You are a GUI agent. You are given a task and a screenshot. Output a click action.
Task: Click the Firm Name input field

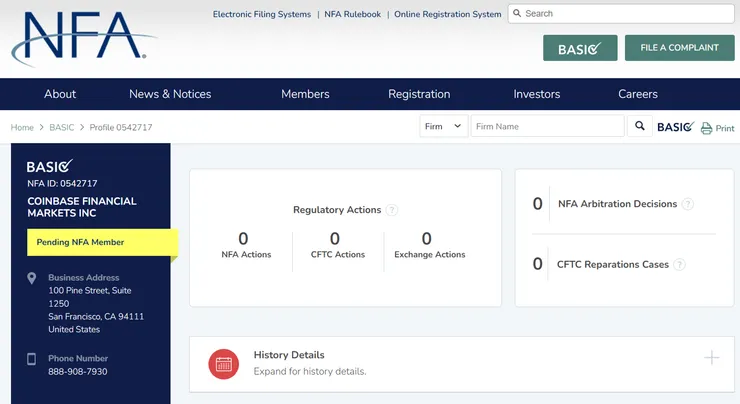coord(547,127)
